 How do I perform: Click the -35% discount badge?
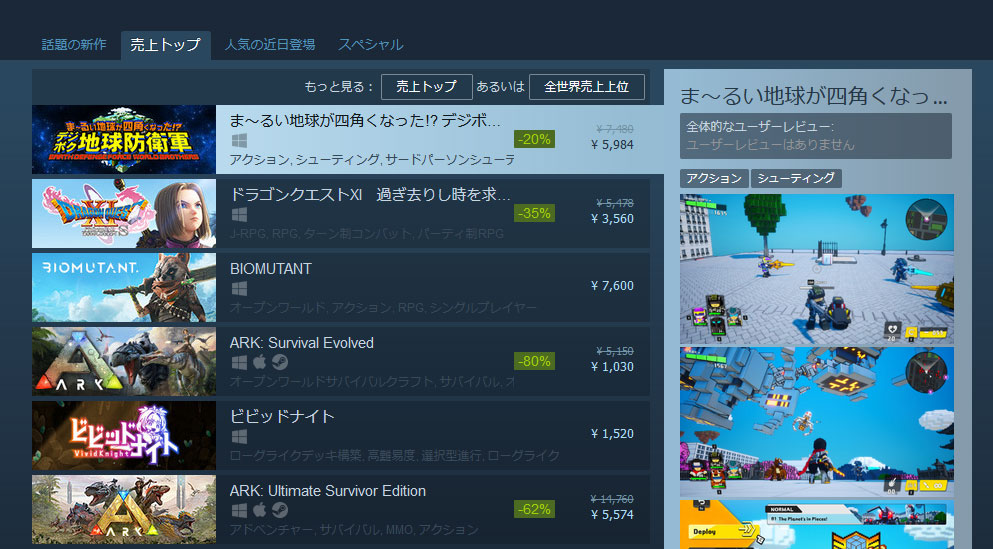(x=534, y=213)
